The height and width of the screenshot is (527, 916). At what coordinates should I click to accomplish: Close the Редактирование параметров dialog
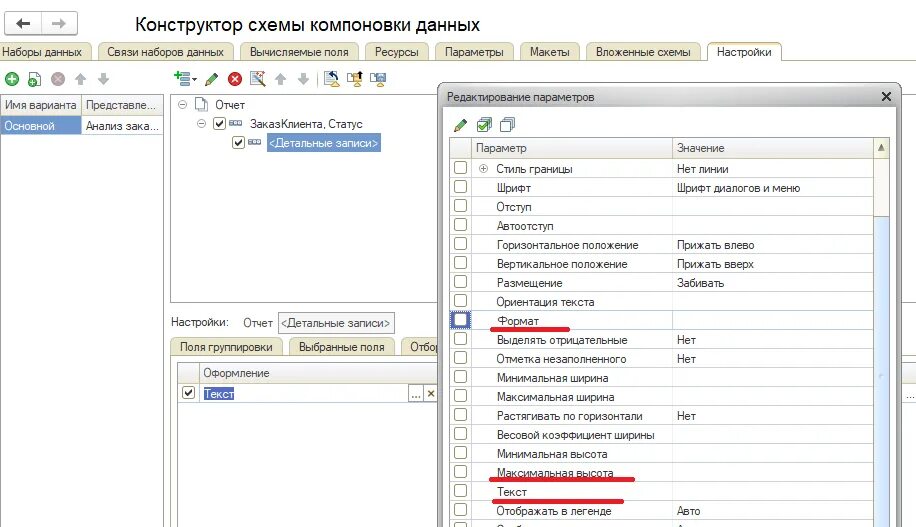(886, 96)
